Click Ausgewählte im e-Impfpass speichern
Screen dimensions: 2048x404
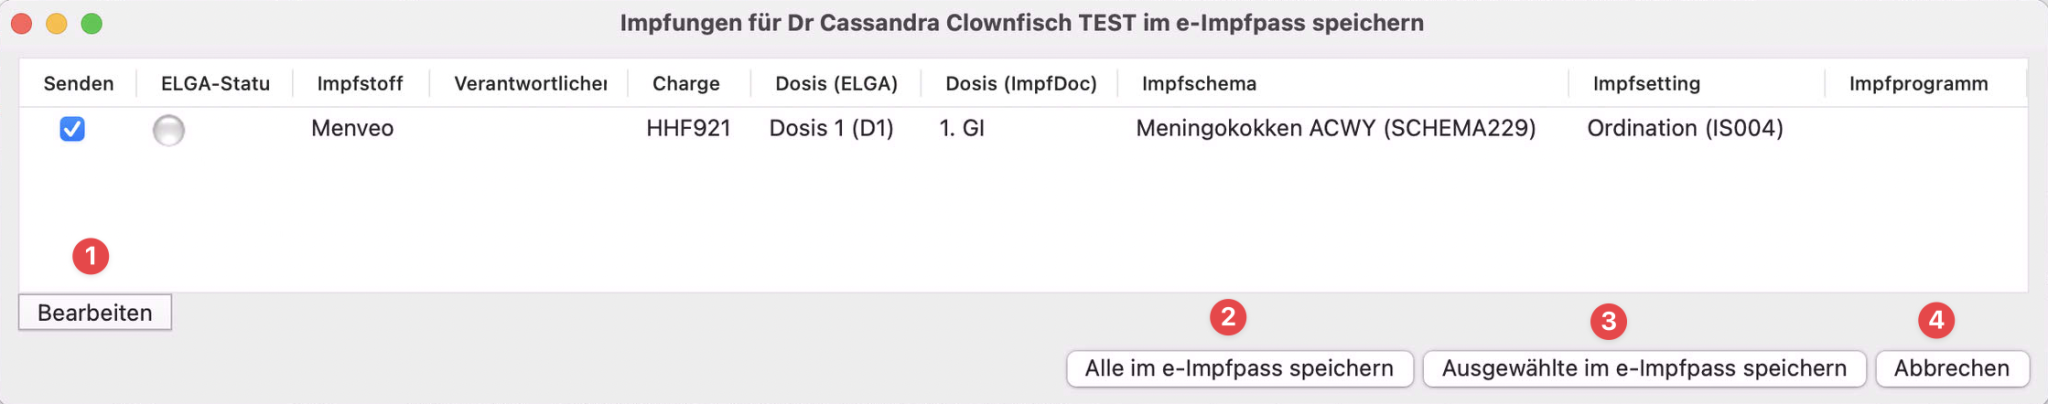click(1643, 369)
